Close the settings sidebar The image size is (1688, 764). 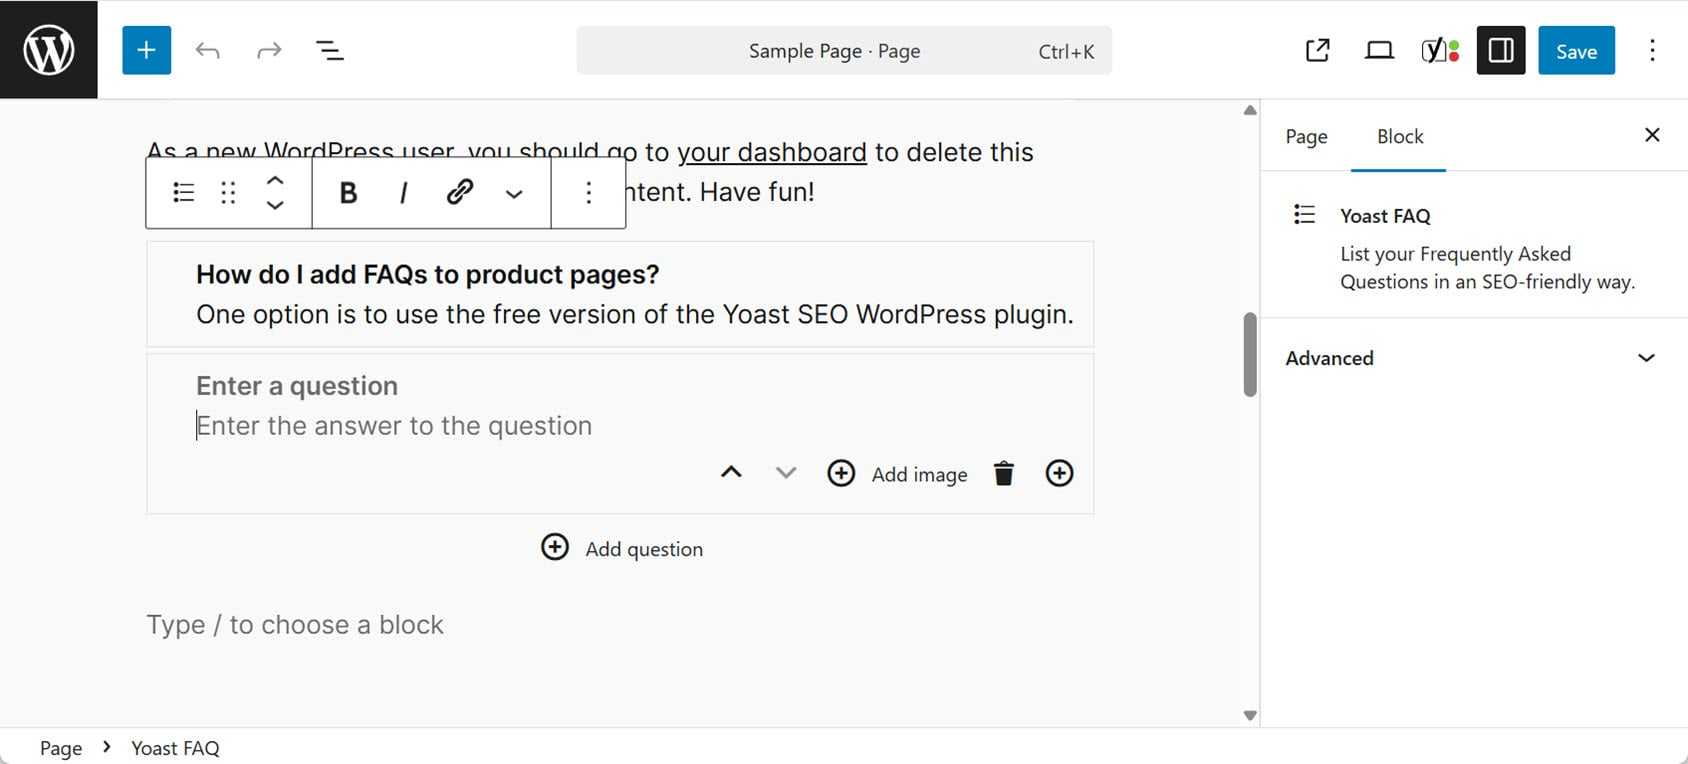tap(1652, 135)
